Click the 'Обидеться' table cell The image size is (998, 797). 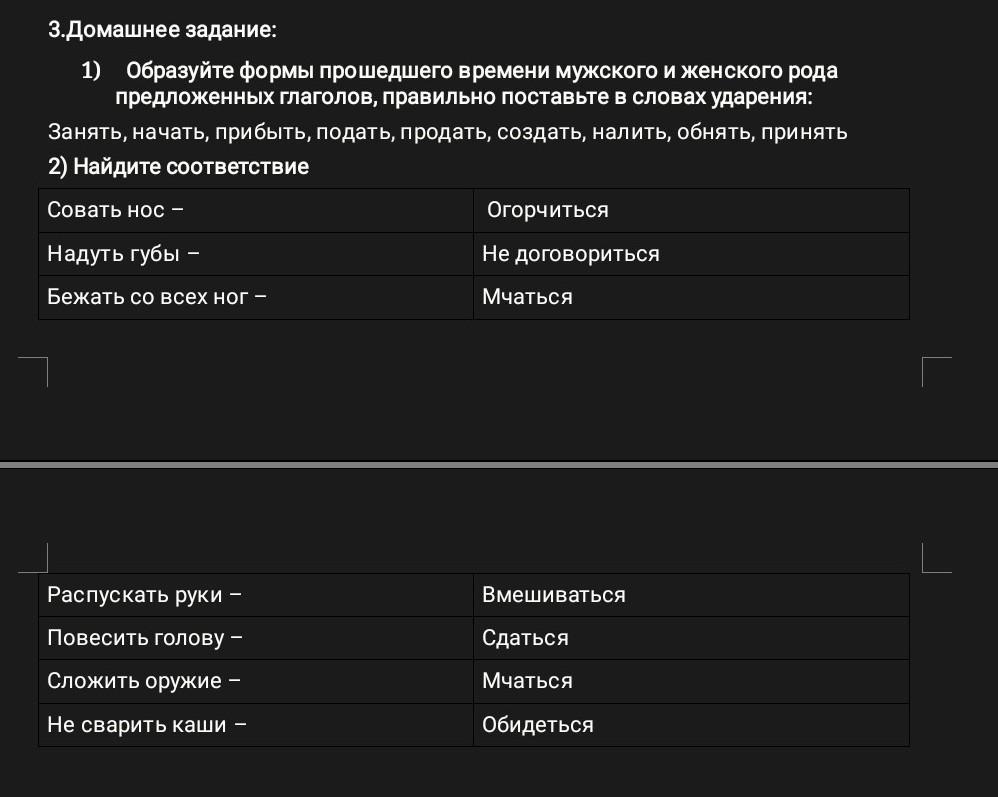click(691, 725)
